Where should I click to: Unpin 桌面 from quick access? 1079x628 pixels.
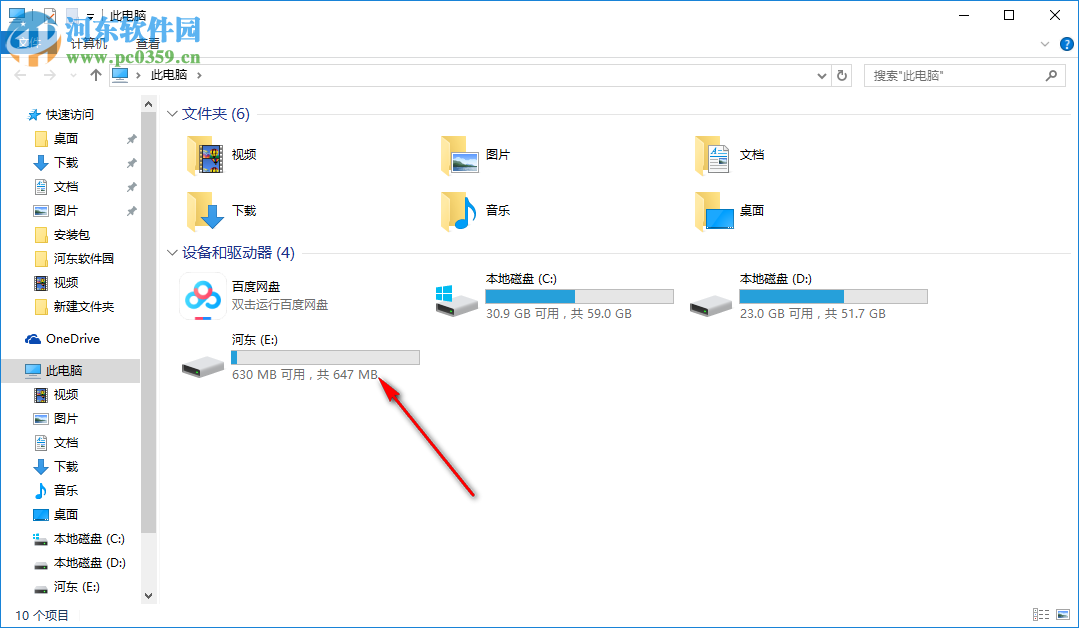131,139
